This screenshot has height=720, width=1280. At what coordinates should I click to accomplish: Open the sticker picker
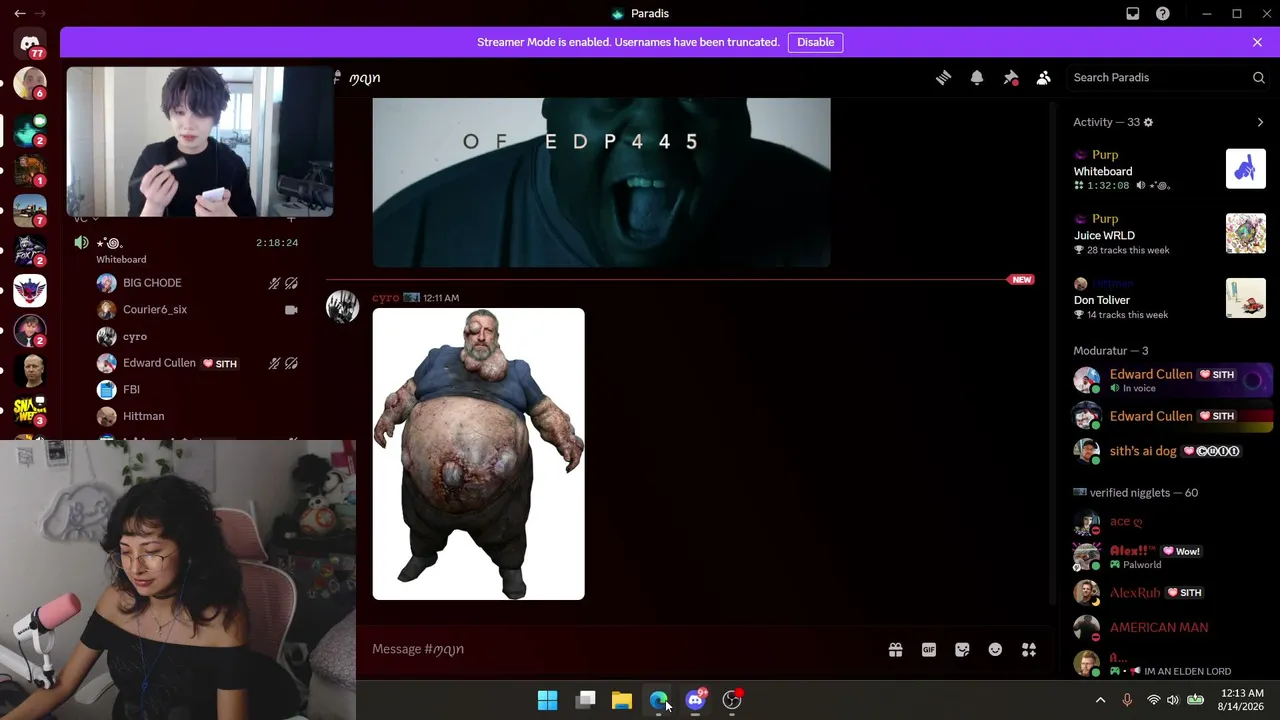click(x=962, y=650)
